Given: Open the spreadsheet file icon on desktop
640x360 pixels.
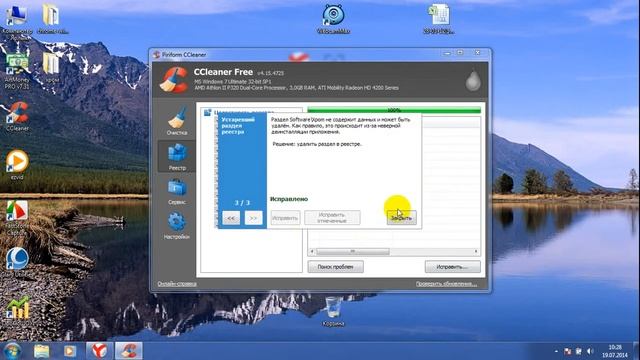Looking at the screenshot, I should (x=439, y=19).
